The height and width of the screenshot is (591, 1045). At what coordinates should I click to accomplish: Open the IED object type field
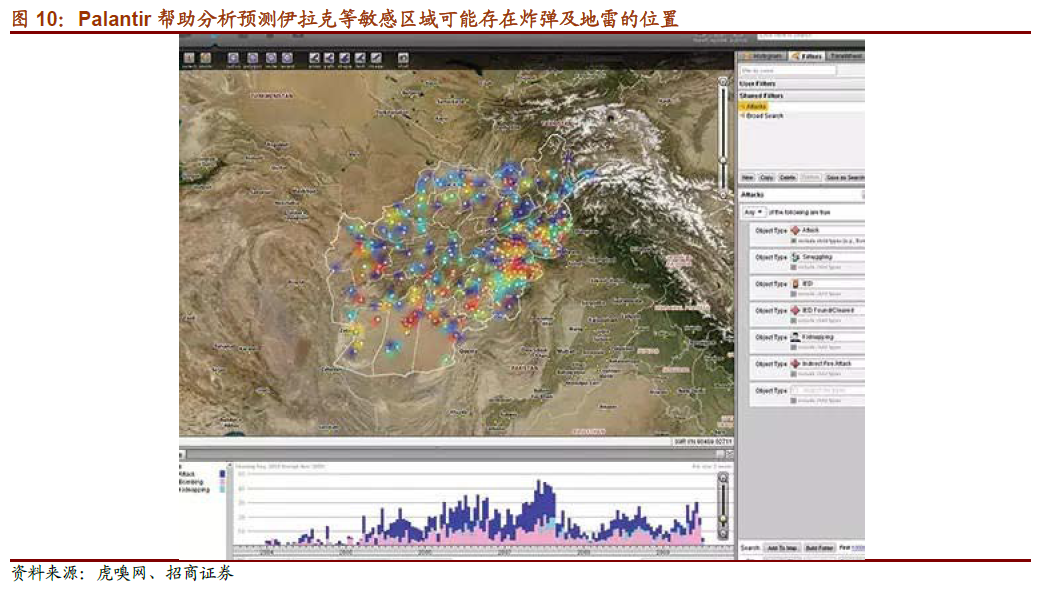coord(827,284)
